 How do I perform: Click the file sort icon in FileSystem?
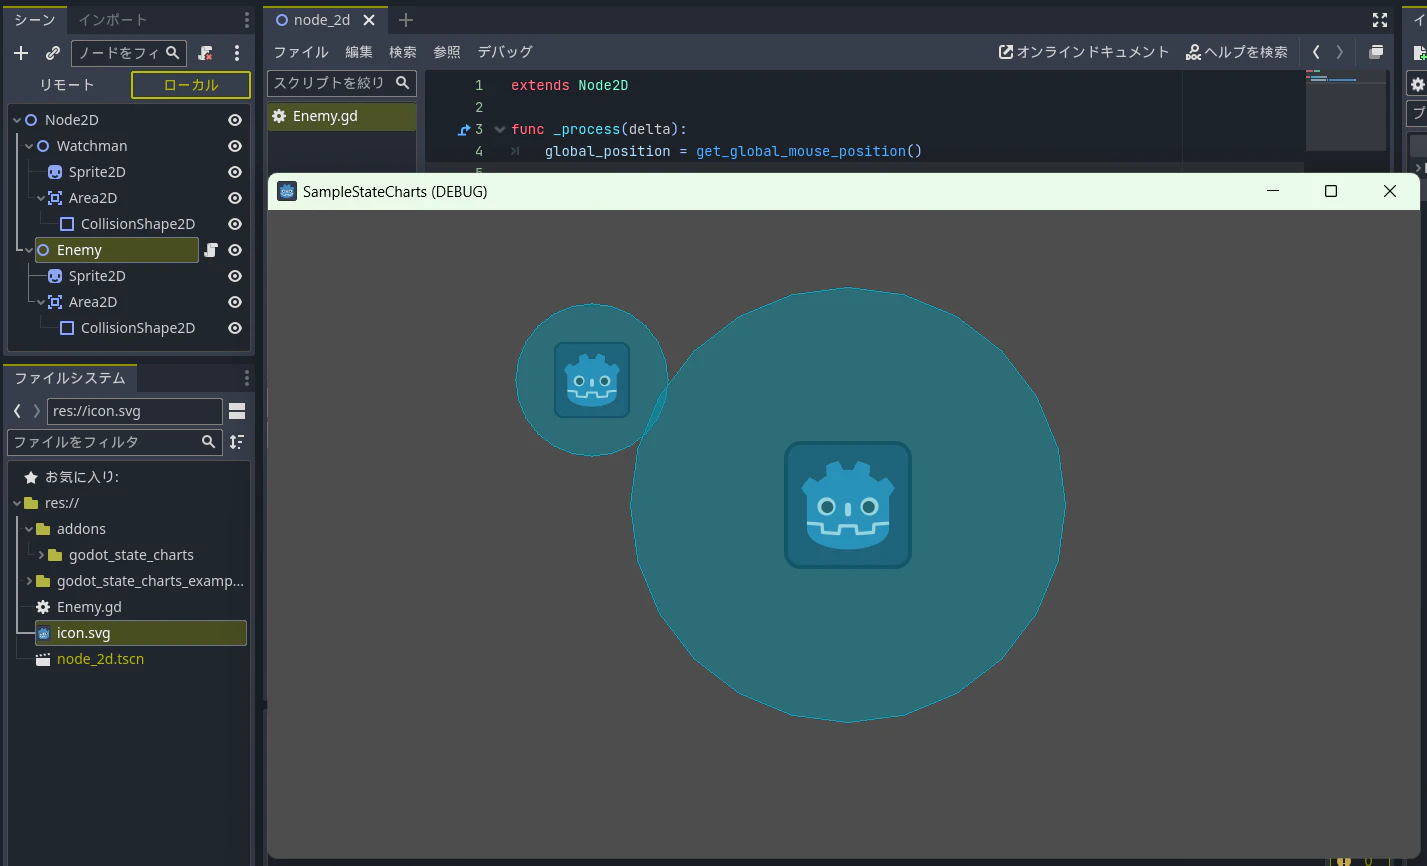click(x=237, y=441)
